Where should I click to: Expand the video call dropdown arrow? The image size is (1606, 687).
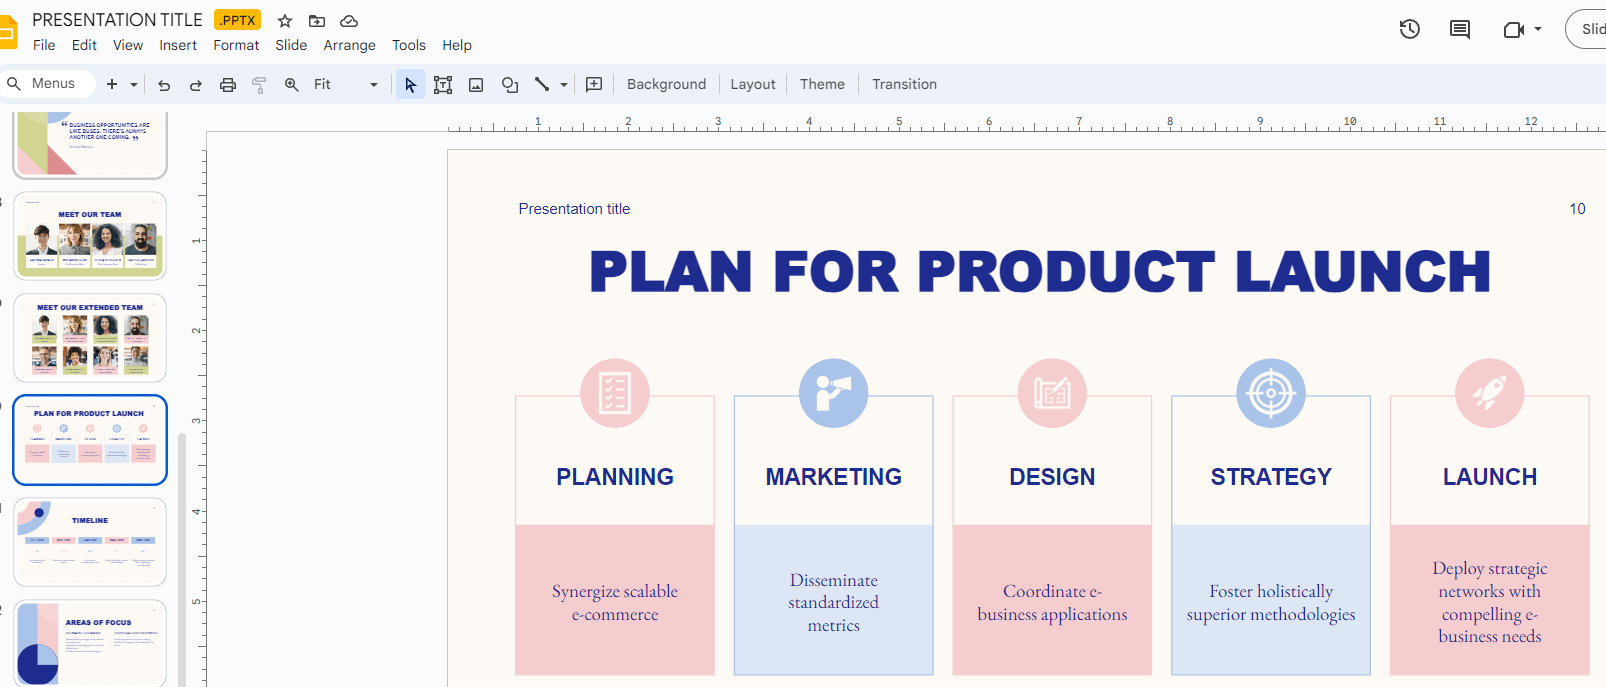(x=1538, y=29)
